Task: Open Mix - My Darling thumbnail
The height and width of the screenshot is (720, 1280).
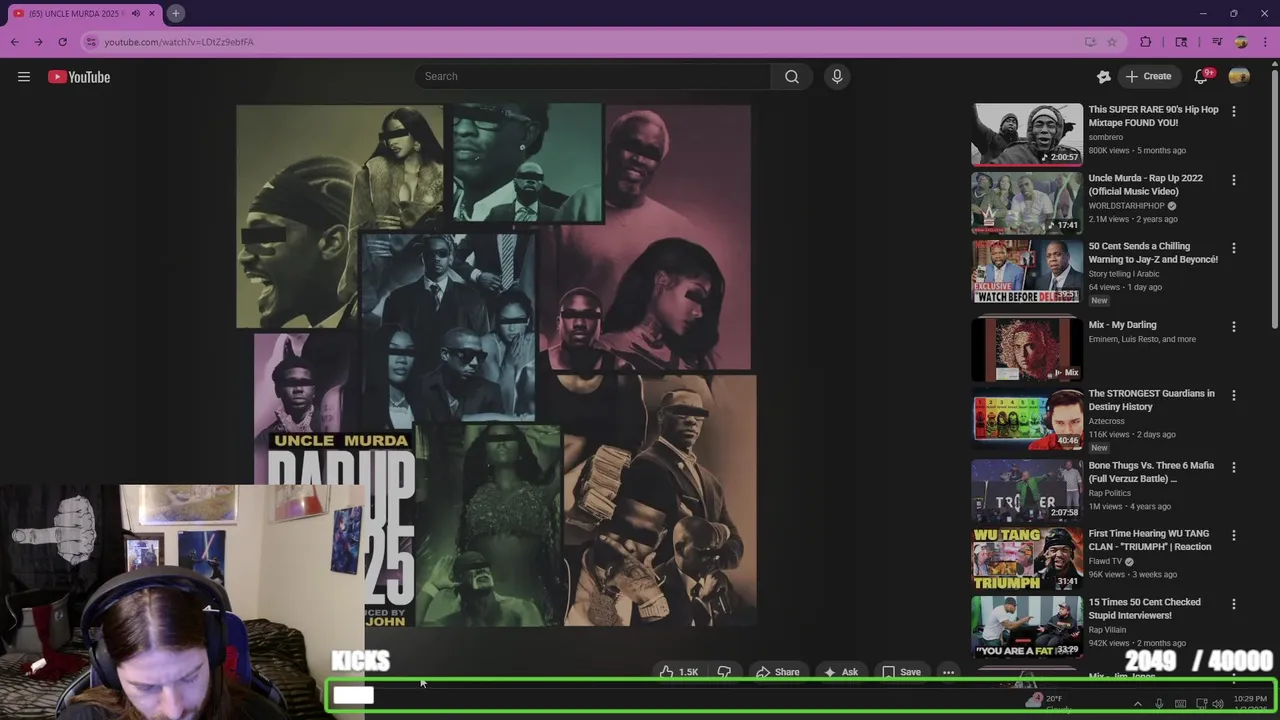Action: click(1027, 349)
